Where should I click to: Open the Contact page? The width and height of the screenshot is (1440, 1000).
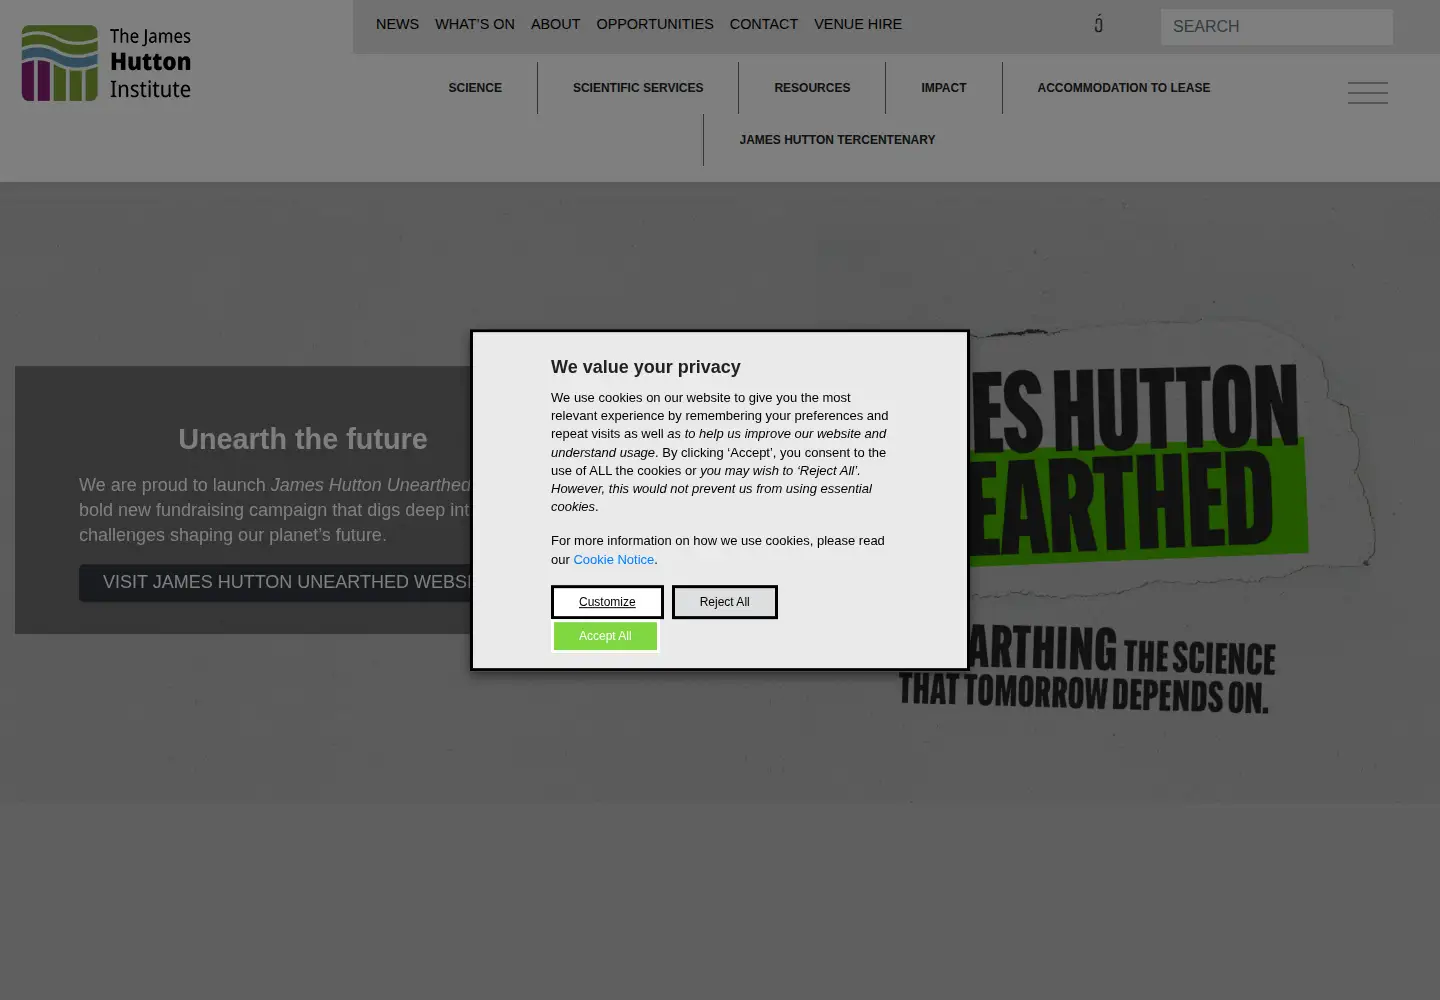coord(764,24)
